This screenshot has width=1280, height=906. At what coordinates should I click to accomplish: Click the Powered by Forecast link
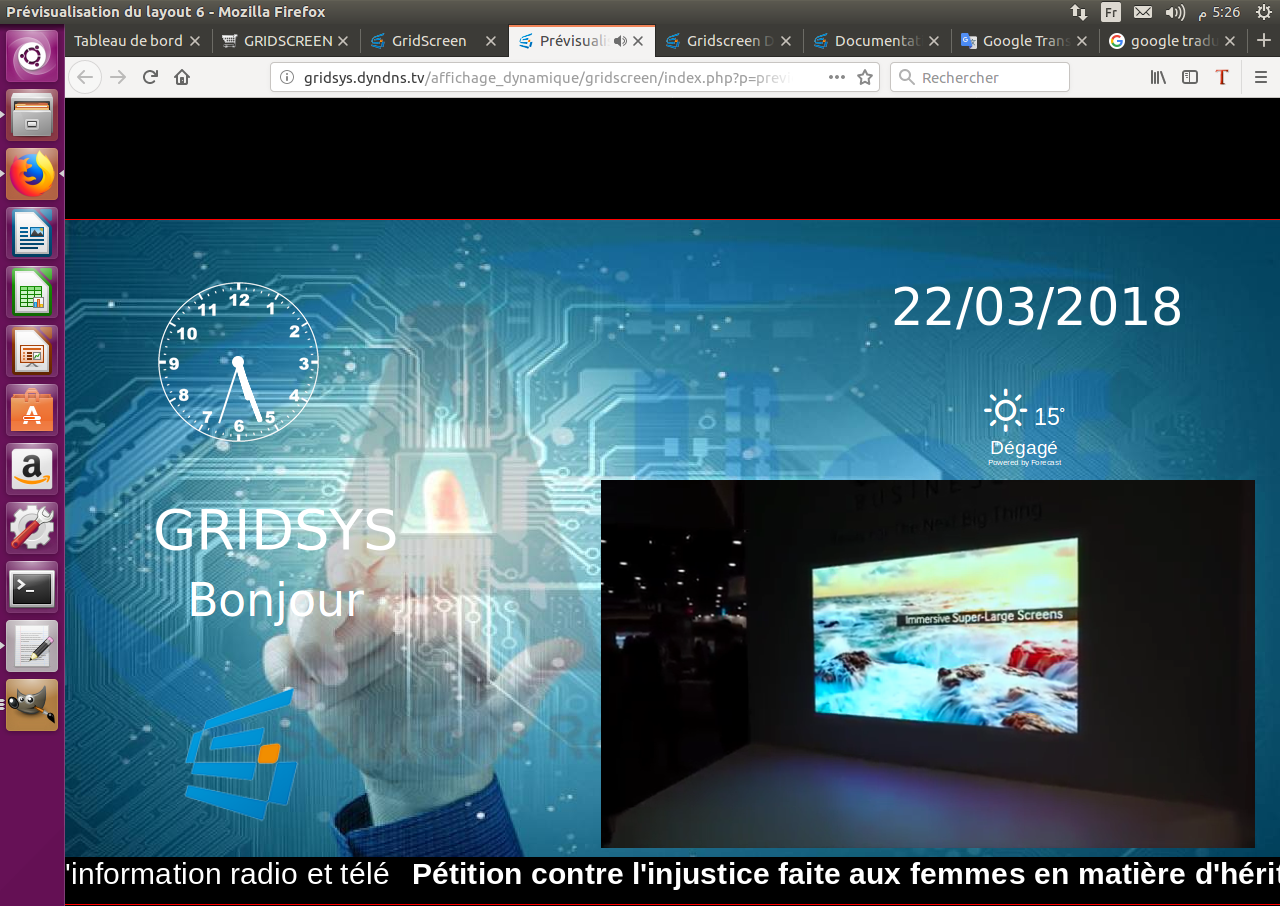coord(1024,463)
